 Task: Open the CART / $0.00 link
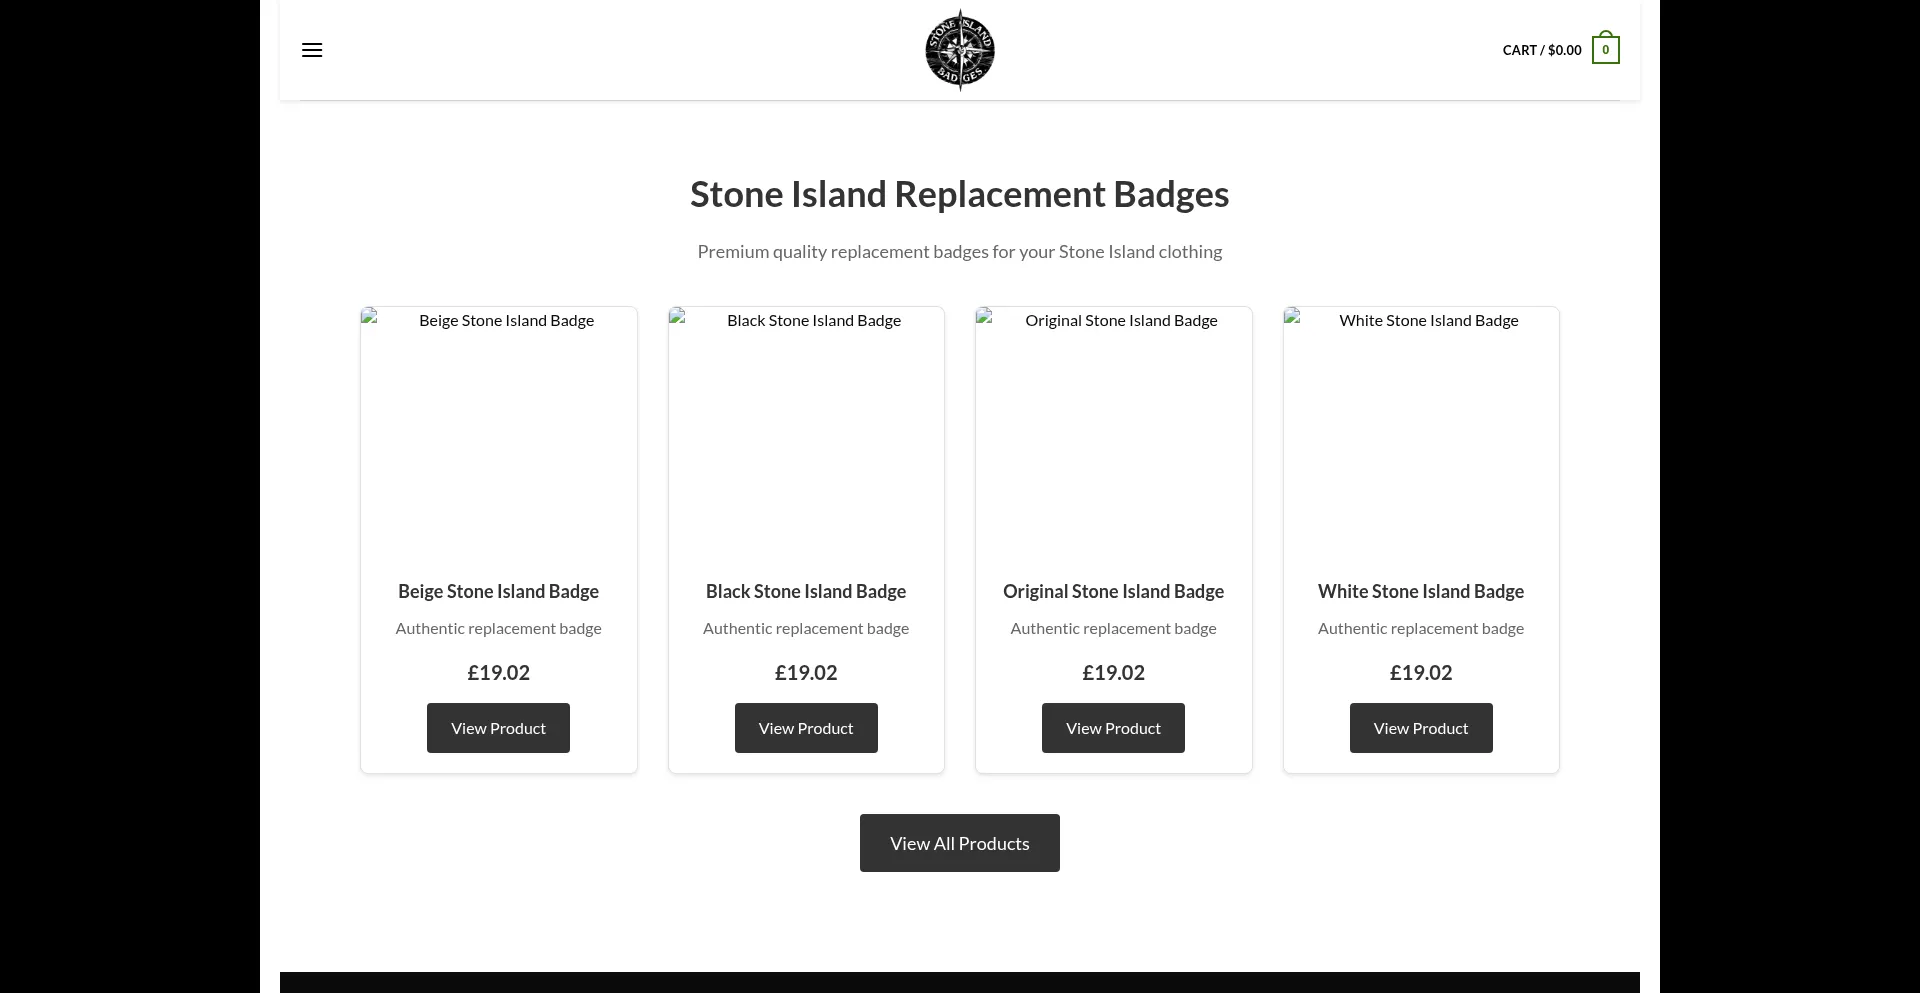coord(1540,50)
